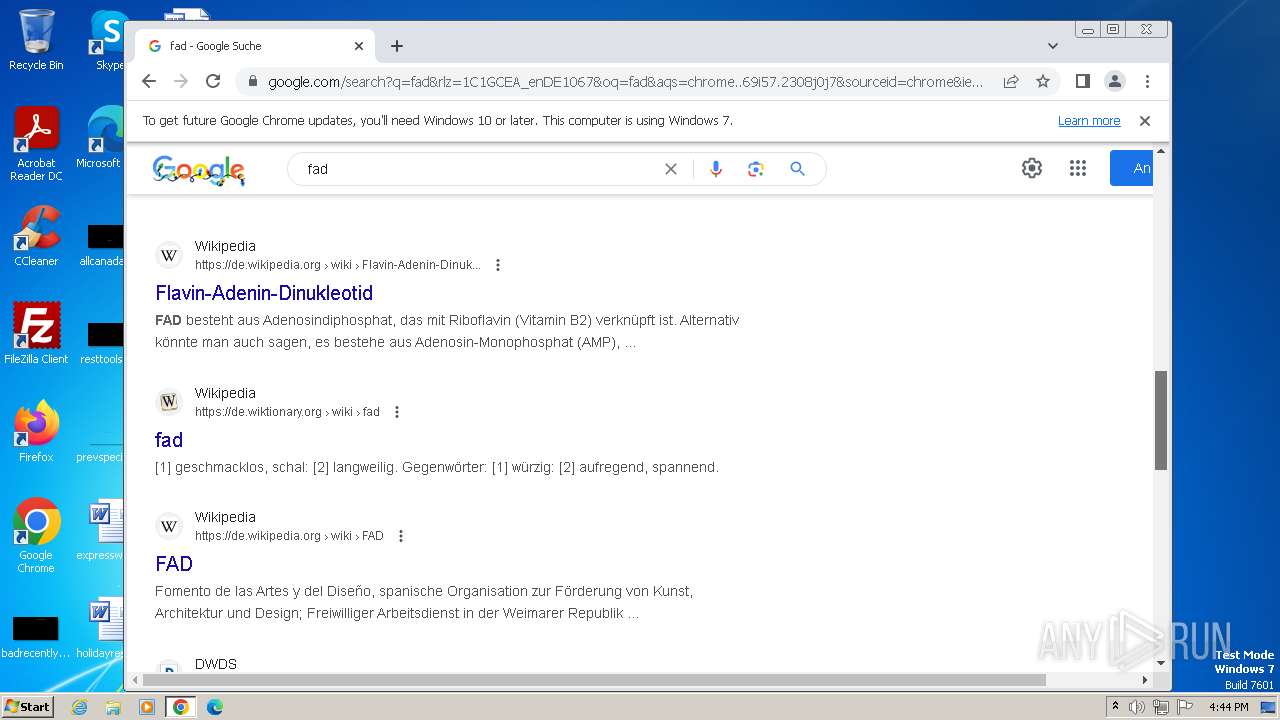Open CCleaner desktop shortcut
1280x720 pixels.
(36, 236)
